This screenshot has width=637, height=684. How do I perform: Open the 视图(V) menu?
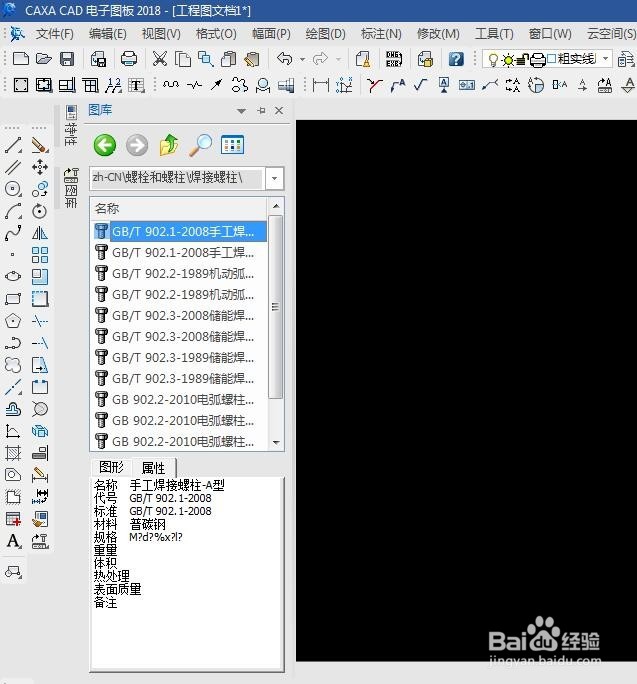tap(161, 34)
